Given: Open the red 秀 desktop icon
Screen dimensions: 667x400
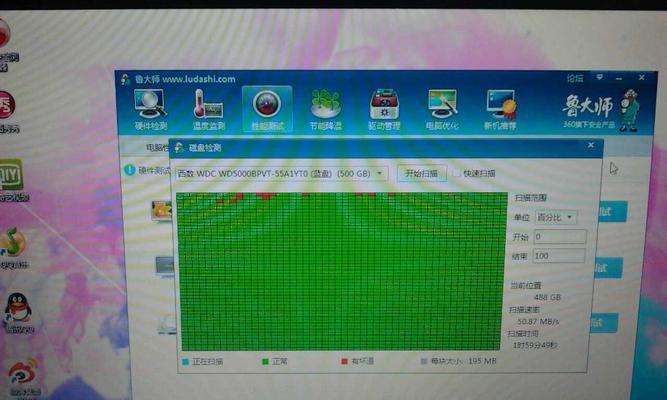Looking at the screenshot, I should [x=7, y=105].
